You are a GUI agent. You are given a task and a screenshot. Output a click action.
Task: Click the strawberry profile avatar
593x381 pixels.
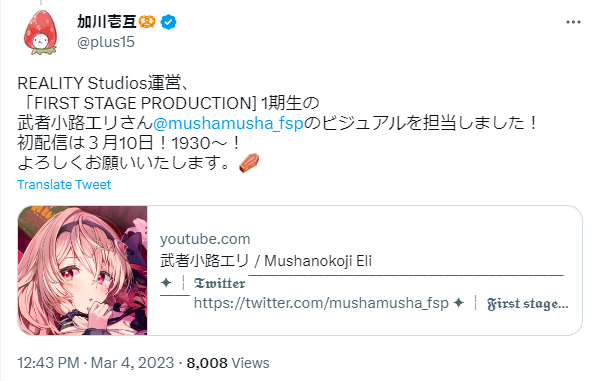[x=40, y=33]
